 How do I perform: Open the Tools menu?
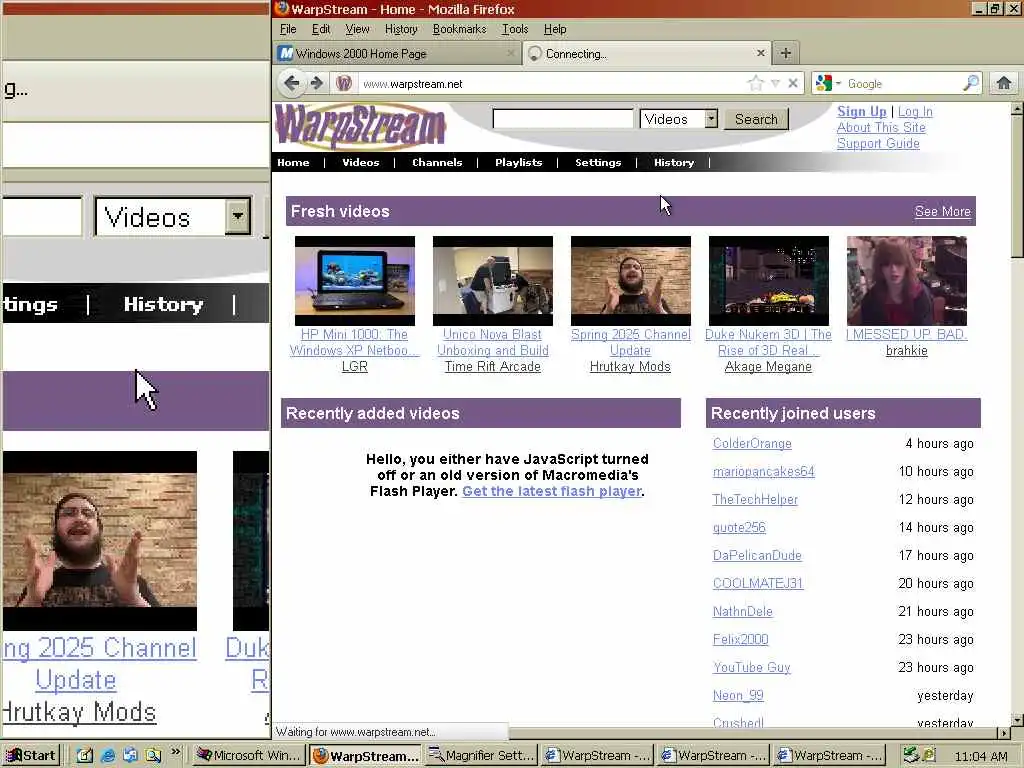tap(515, 29)
